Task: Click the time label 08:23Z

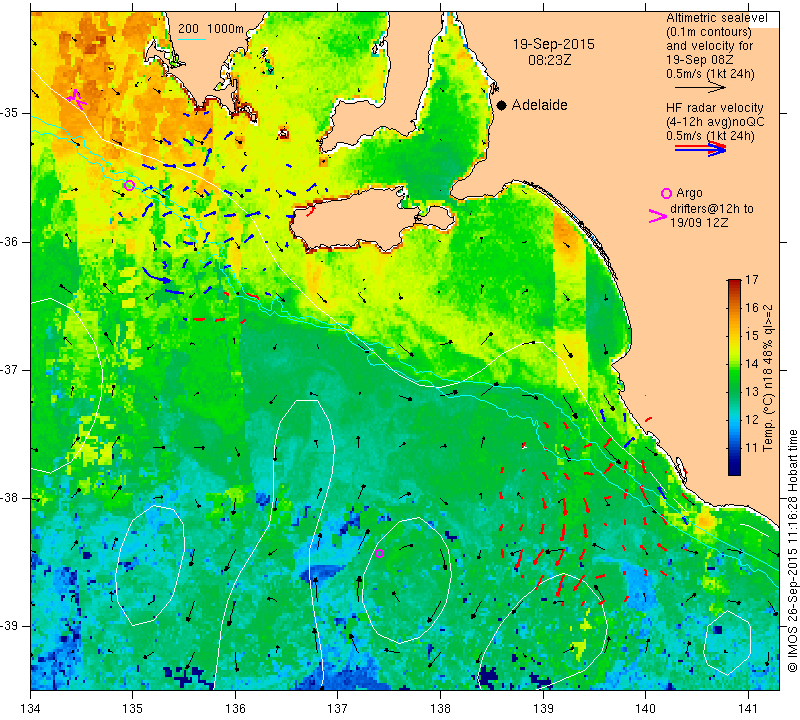Action: tap(549, 60)
